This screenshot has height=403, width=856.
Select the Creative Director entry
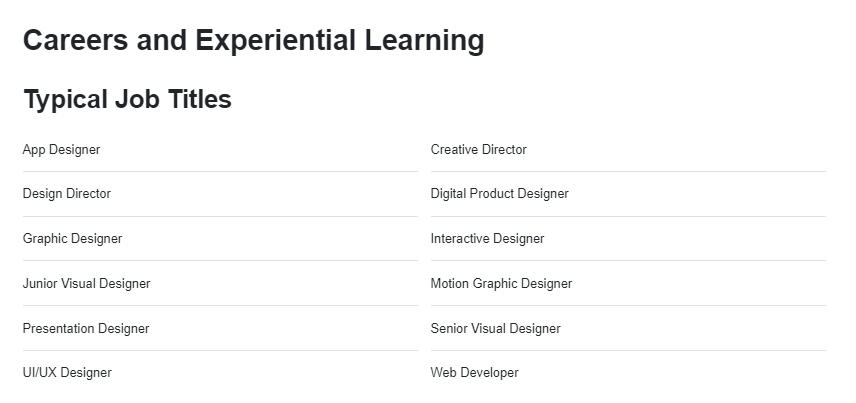click(478, 150)
